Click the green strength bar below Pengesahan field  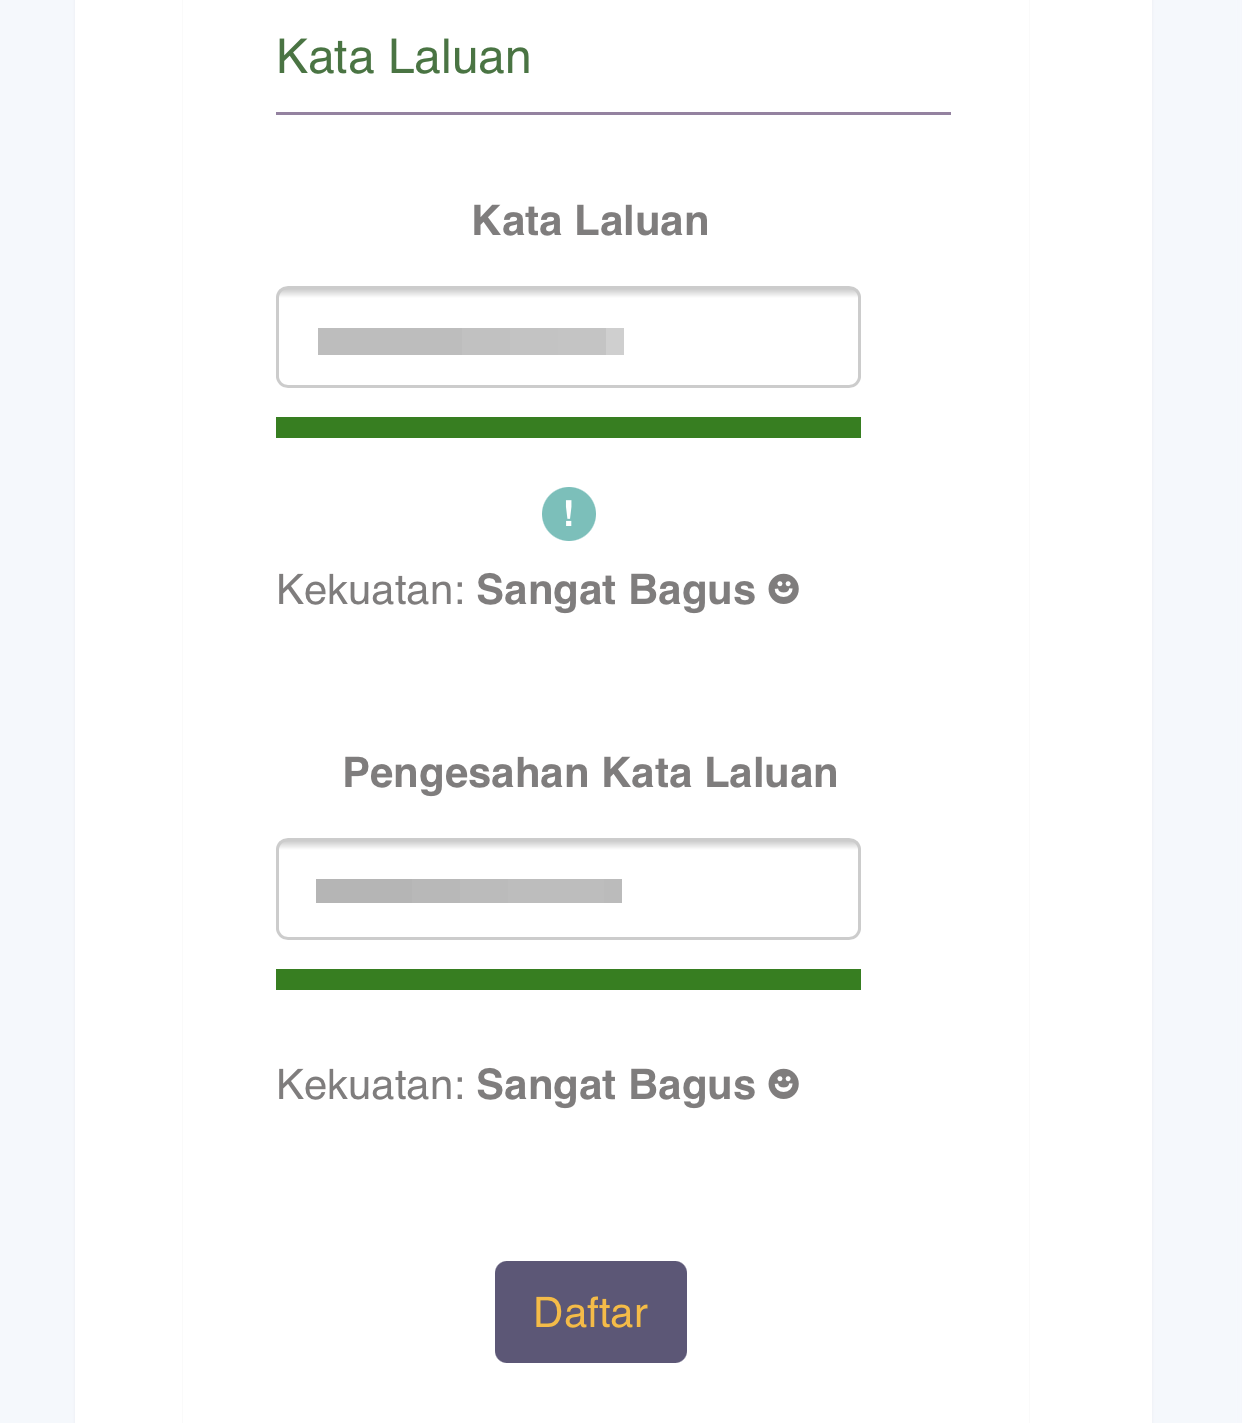click(x=568, y=980)
